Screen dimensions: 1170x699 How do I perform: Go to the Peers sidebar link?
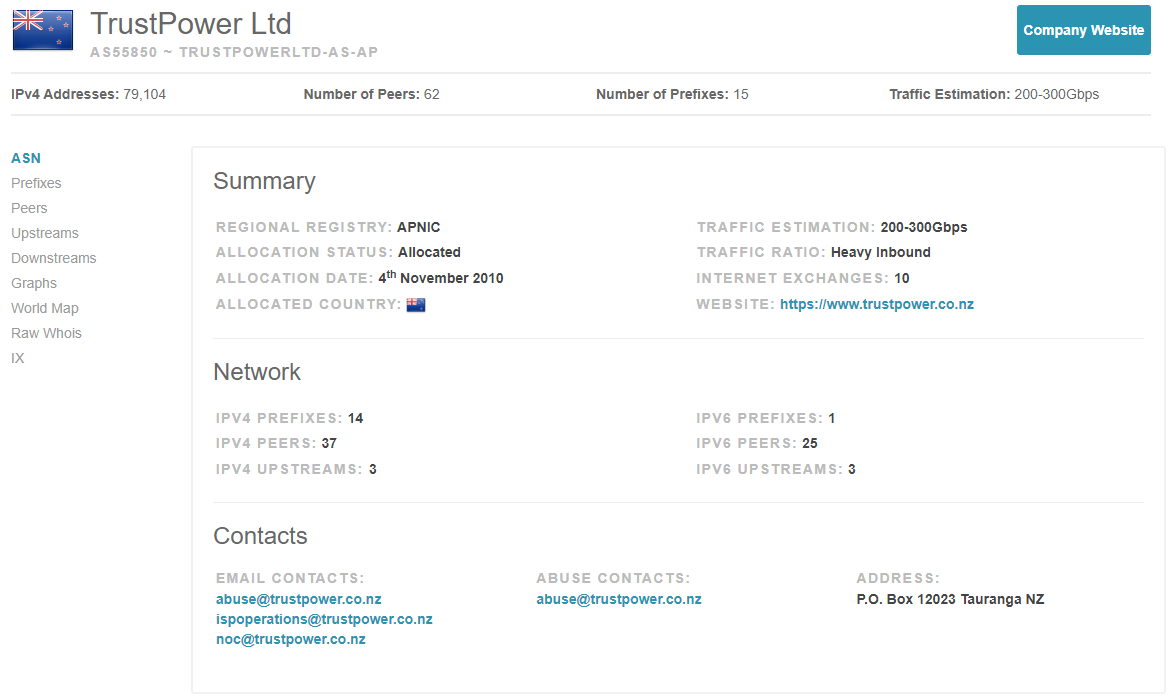point(29,208)
